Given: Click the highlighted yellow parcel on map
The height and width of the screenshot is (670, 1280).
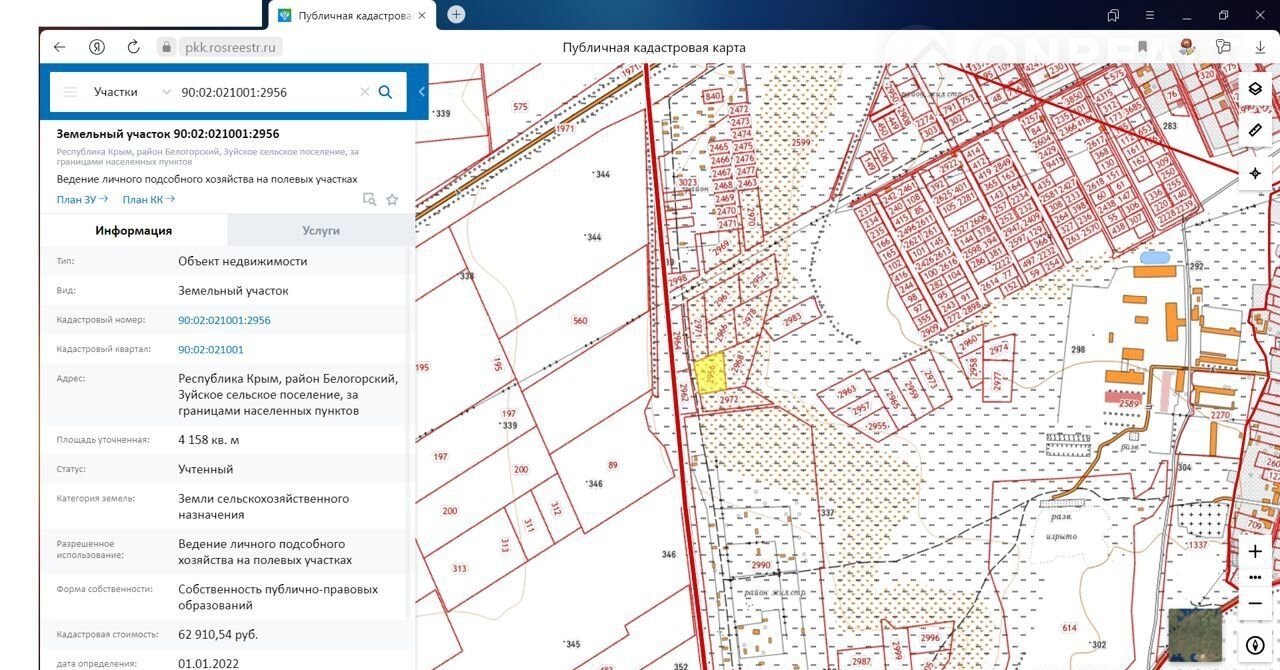Looking at the screenshot, I should [709, 372].
